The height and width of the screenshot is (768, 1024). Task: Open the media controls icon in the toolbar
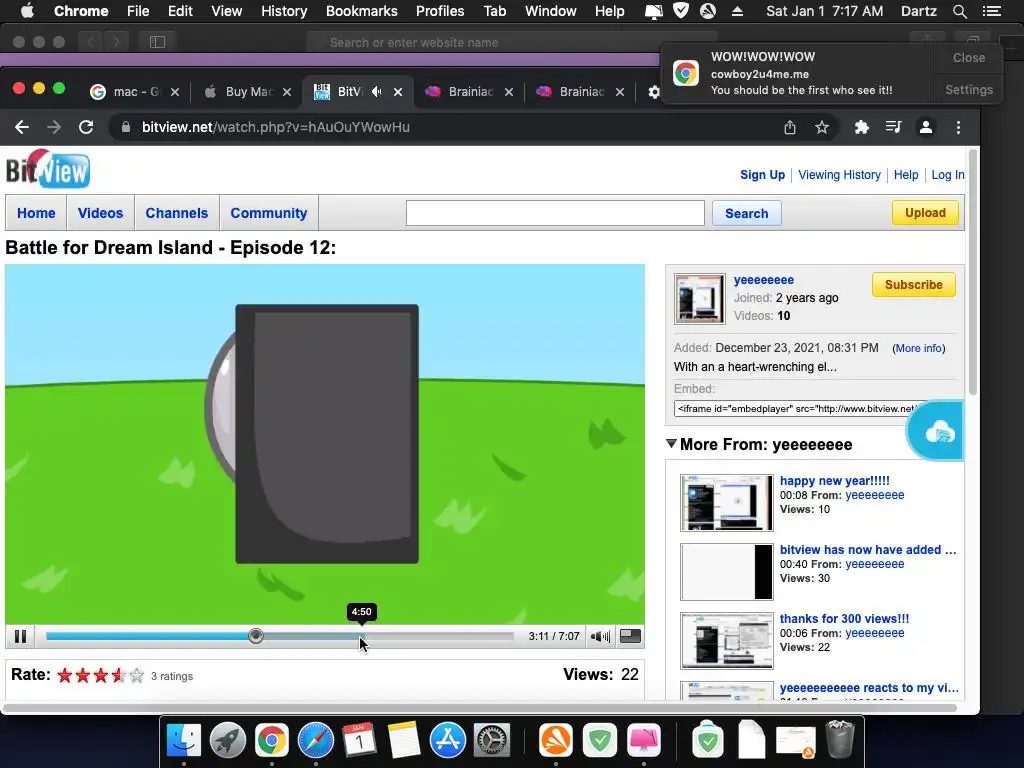(x=893, y=127)
